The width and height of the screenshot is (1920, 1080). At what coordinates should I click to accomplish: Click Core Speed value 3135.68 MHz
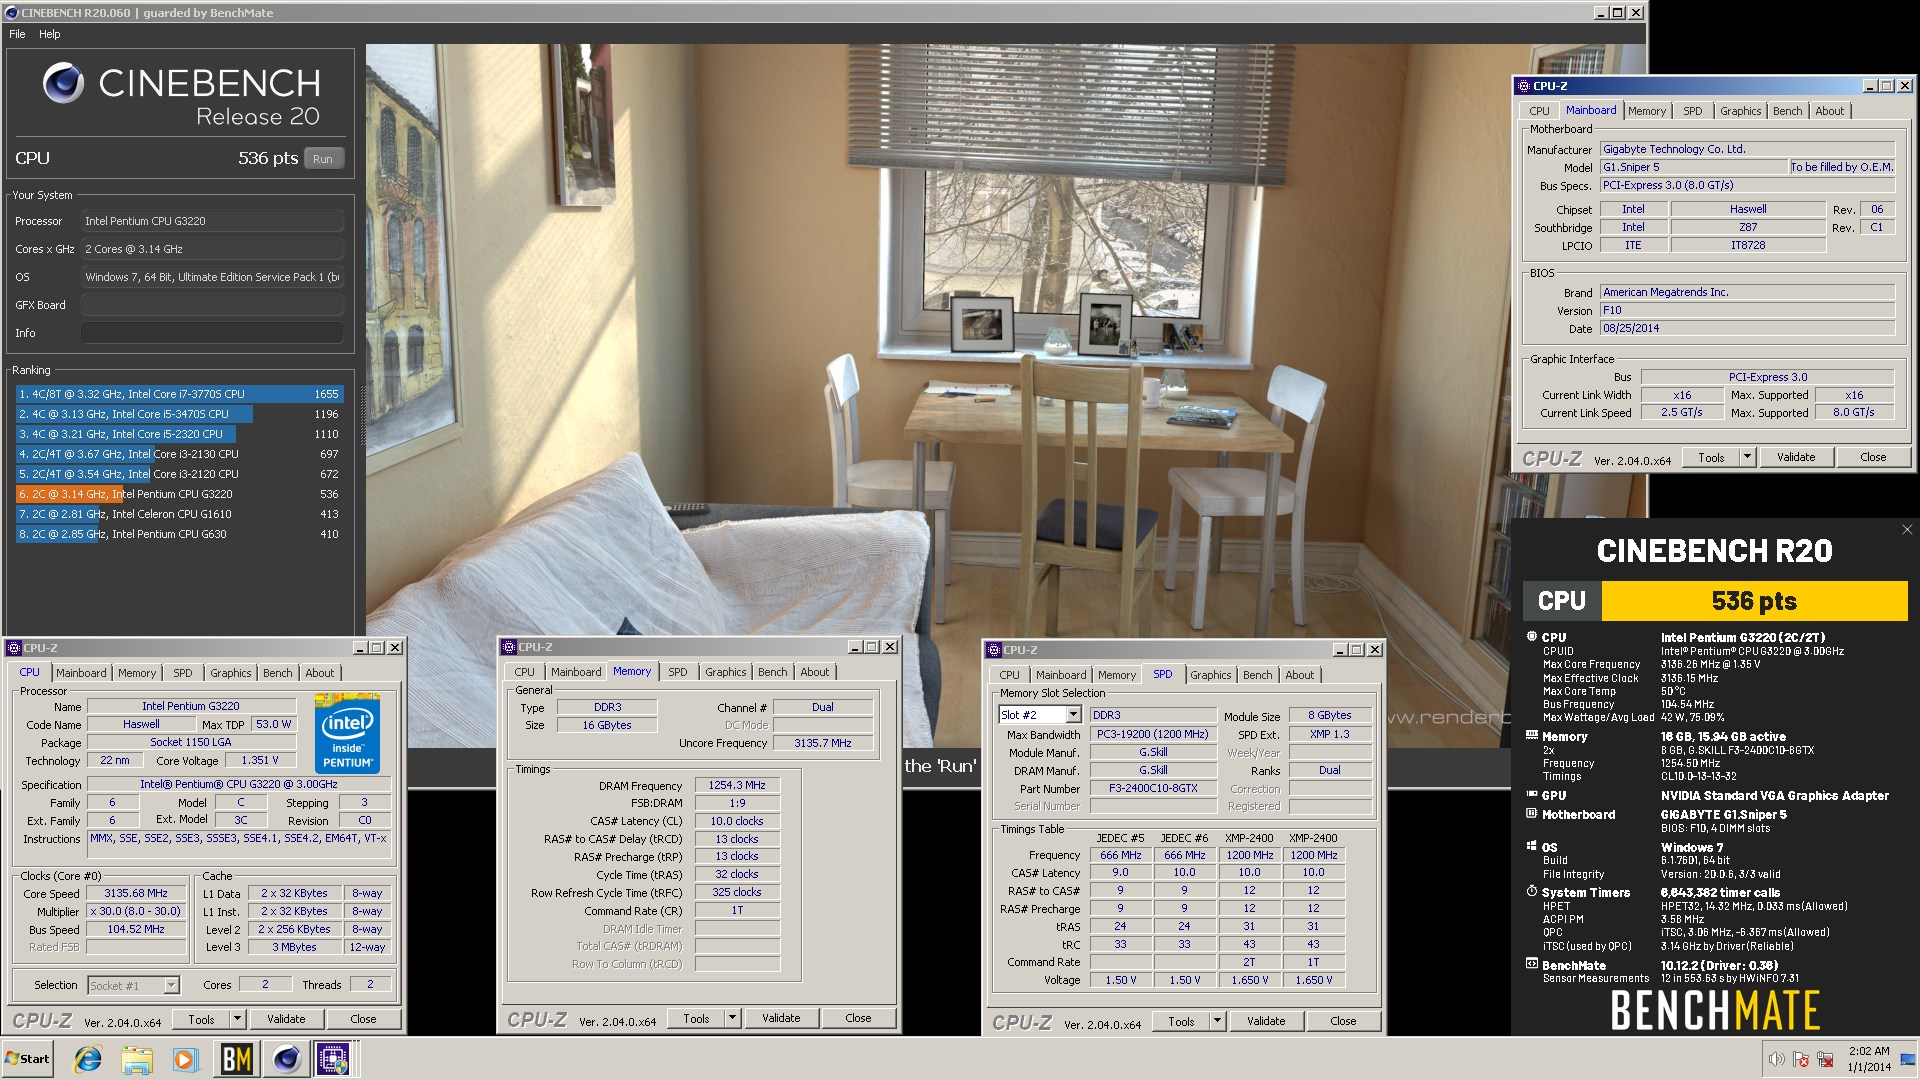pos(136,894)
